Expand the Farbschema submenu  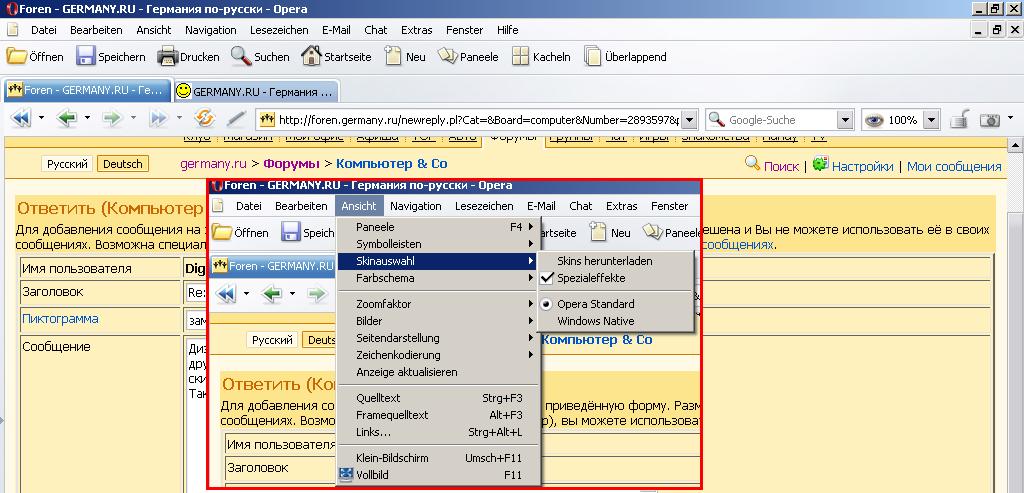[x=439, y=278]
